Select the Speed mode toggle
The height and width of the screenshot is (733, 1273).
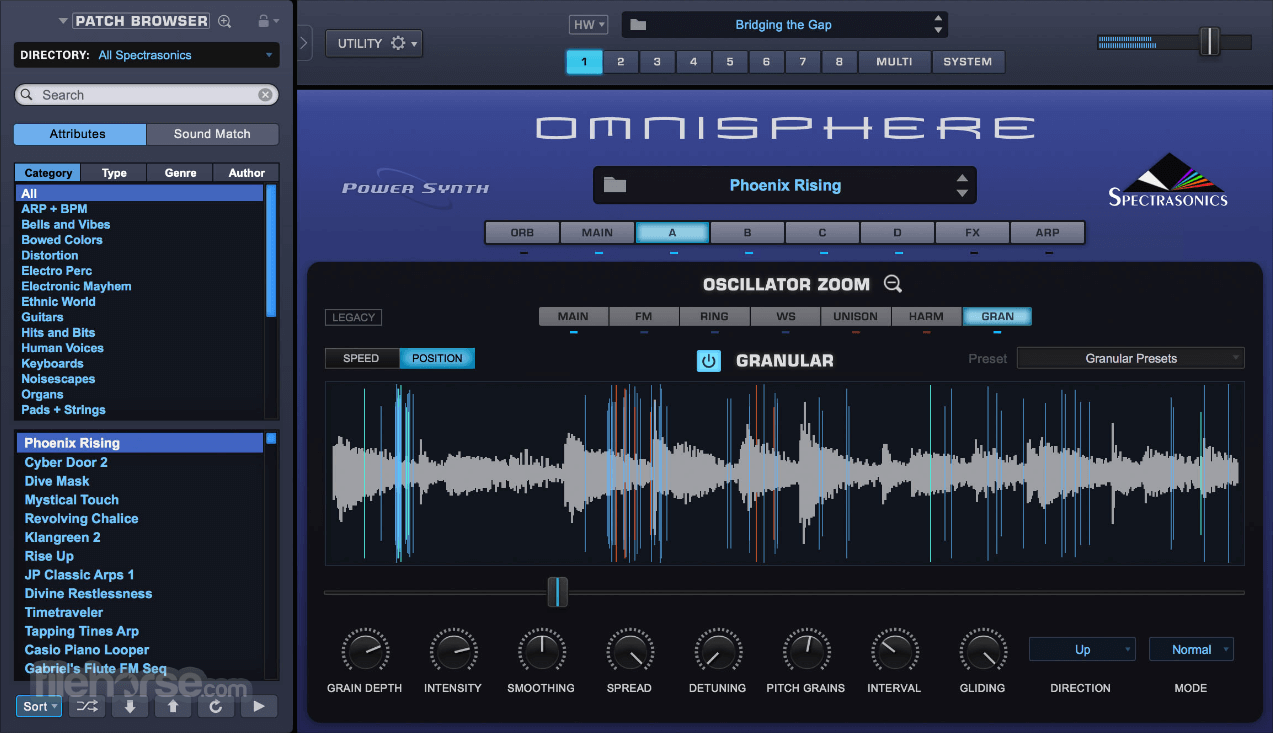click(x=361, y=358)
